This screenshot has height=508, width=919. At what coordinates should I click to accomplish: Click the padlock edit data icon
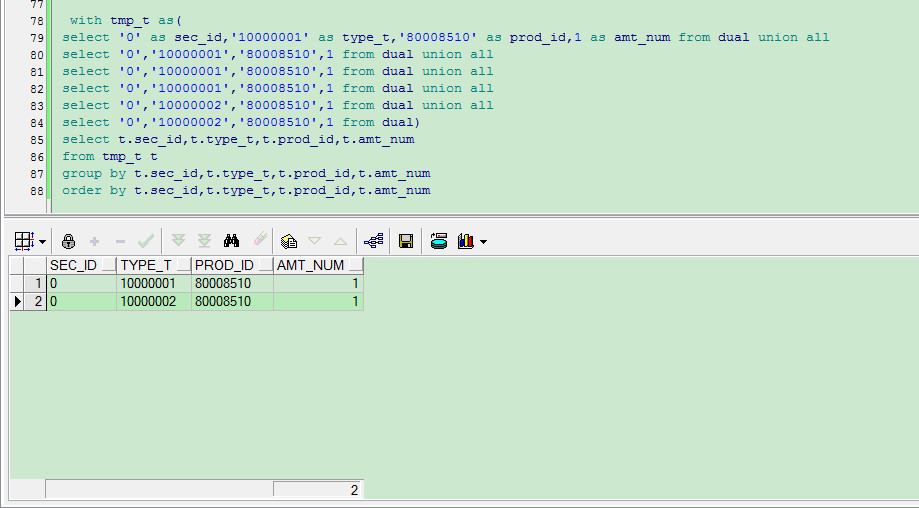(69, 241)
